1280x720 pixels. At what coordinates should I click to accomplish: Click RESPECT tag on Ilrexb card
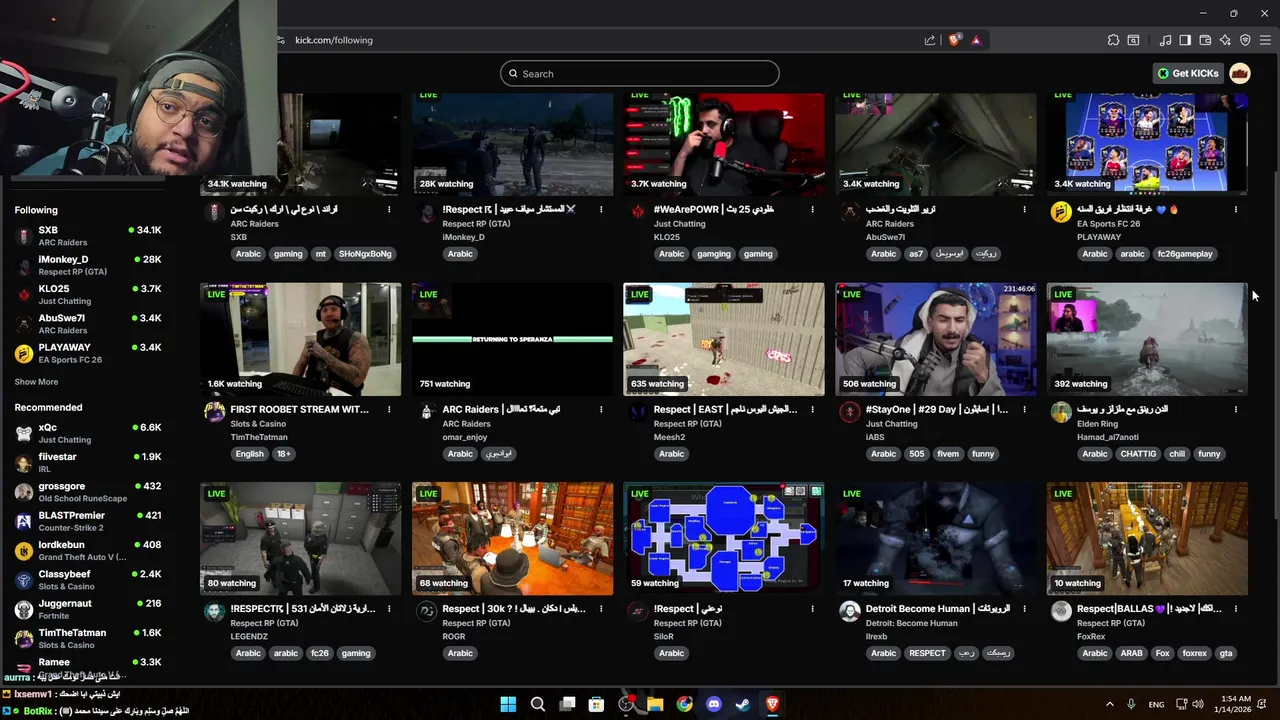(927, 654)
